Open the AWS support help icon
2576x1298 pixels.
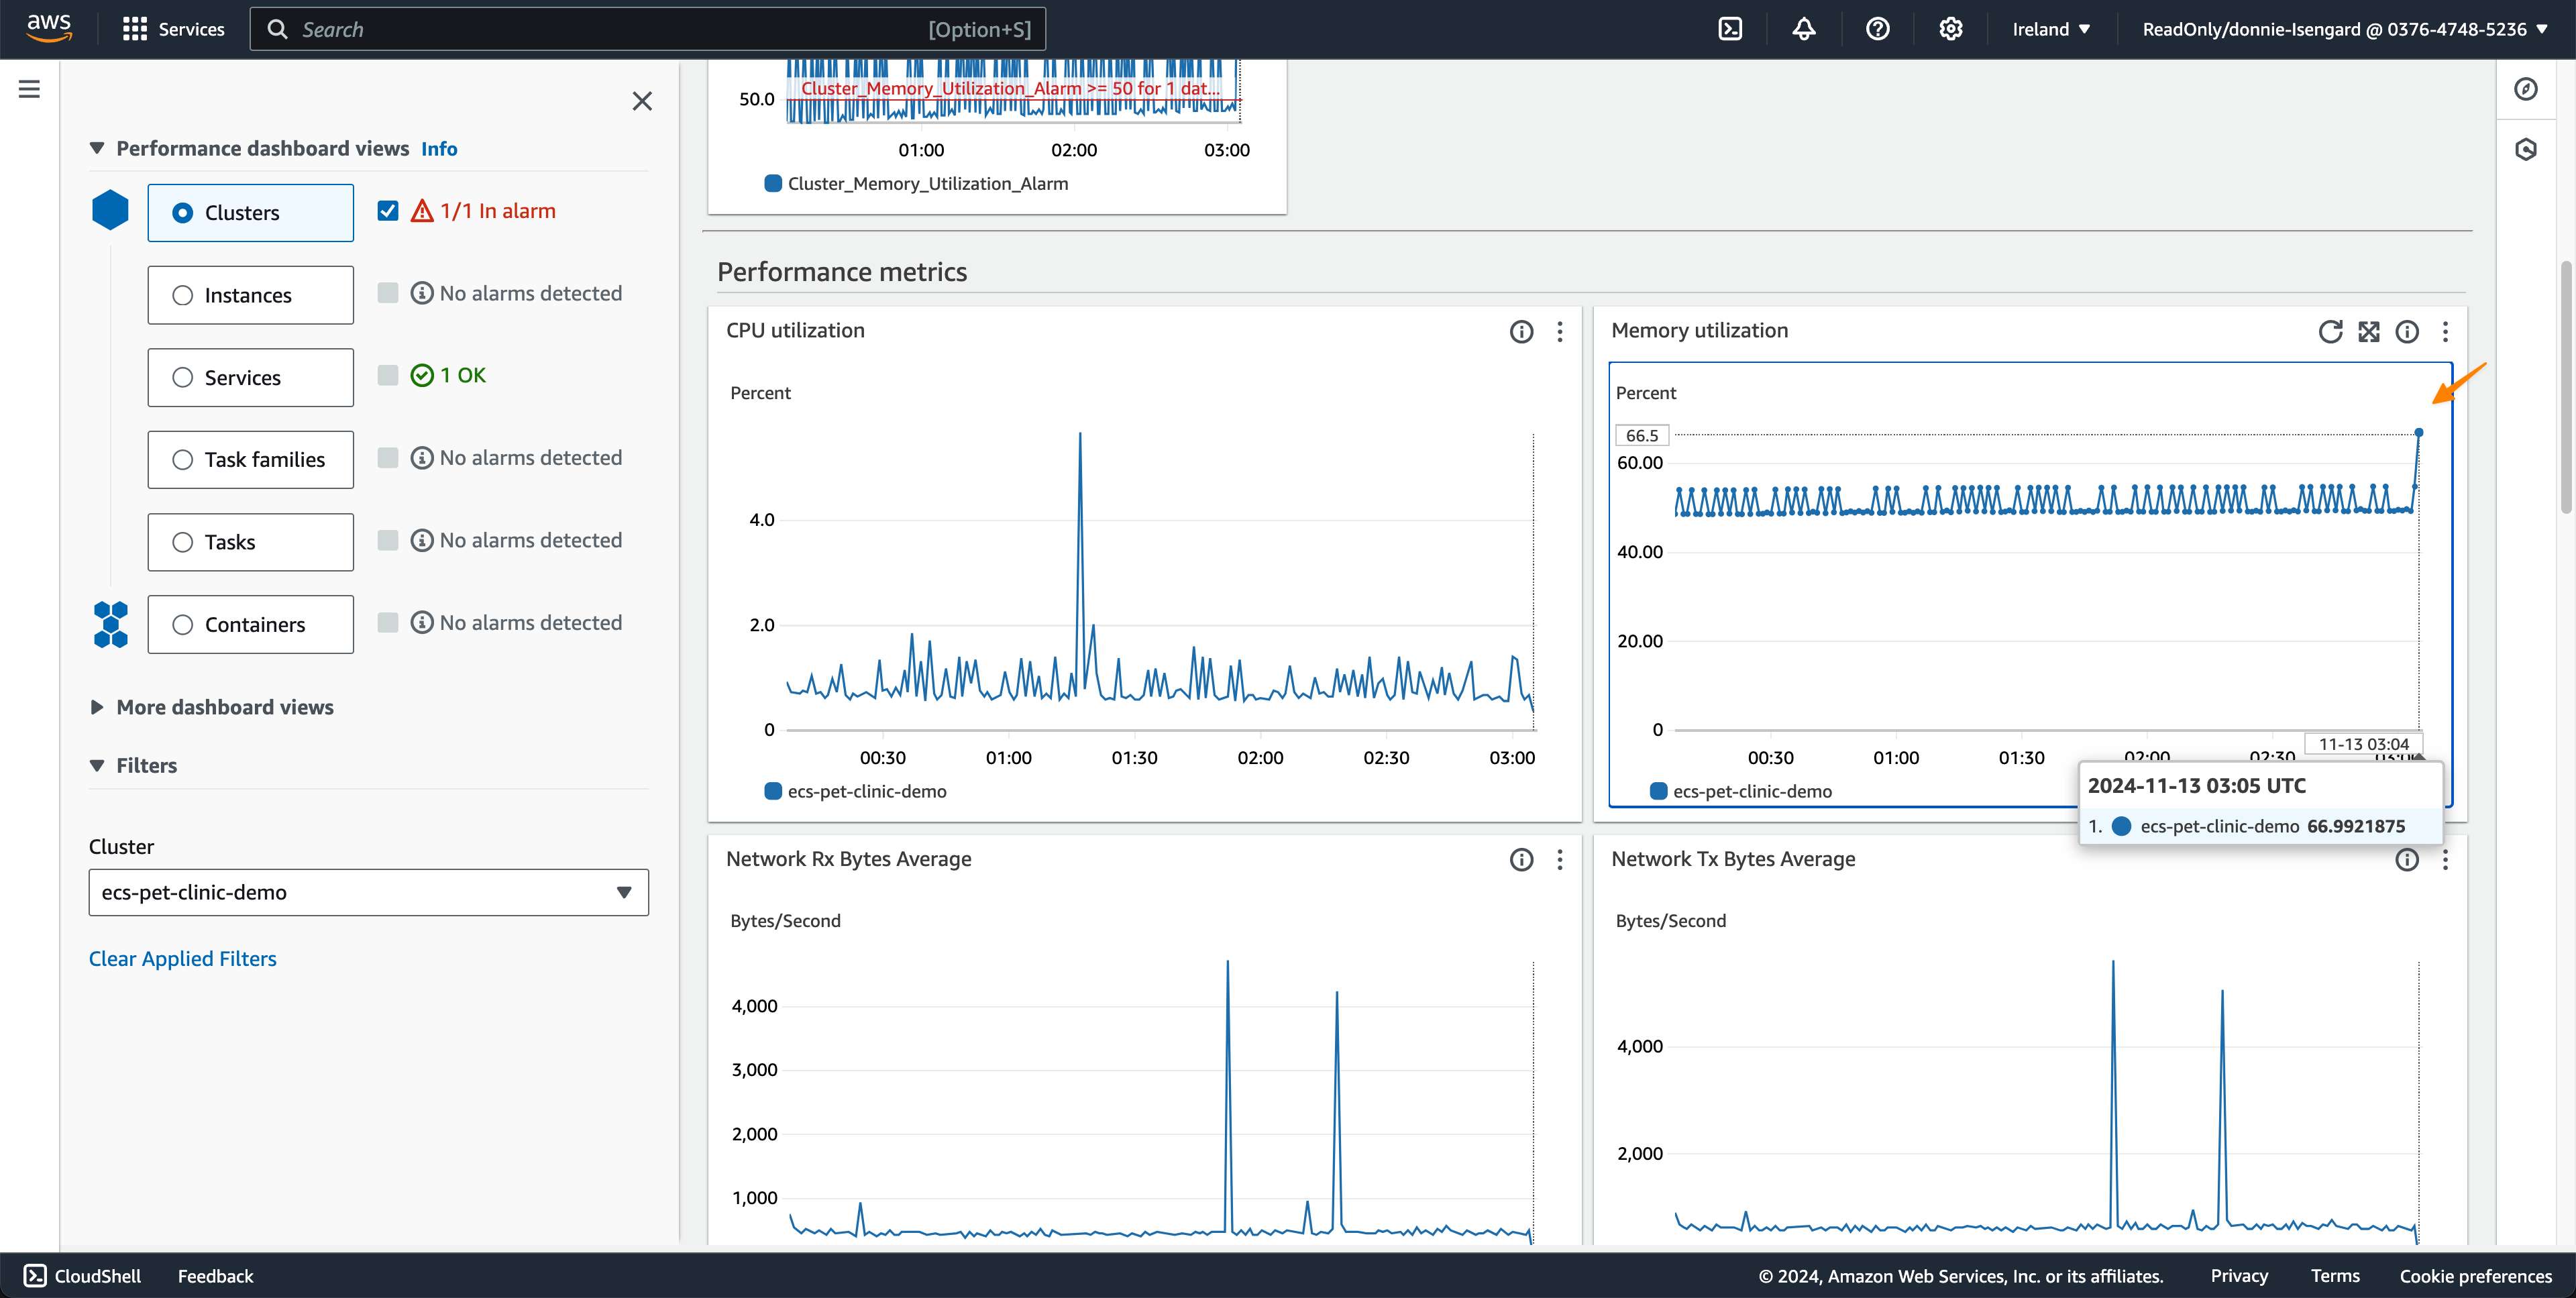(x=1877, y=29)
